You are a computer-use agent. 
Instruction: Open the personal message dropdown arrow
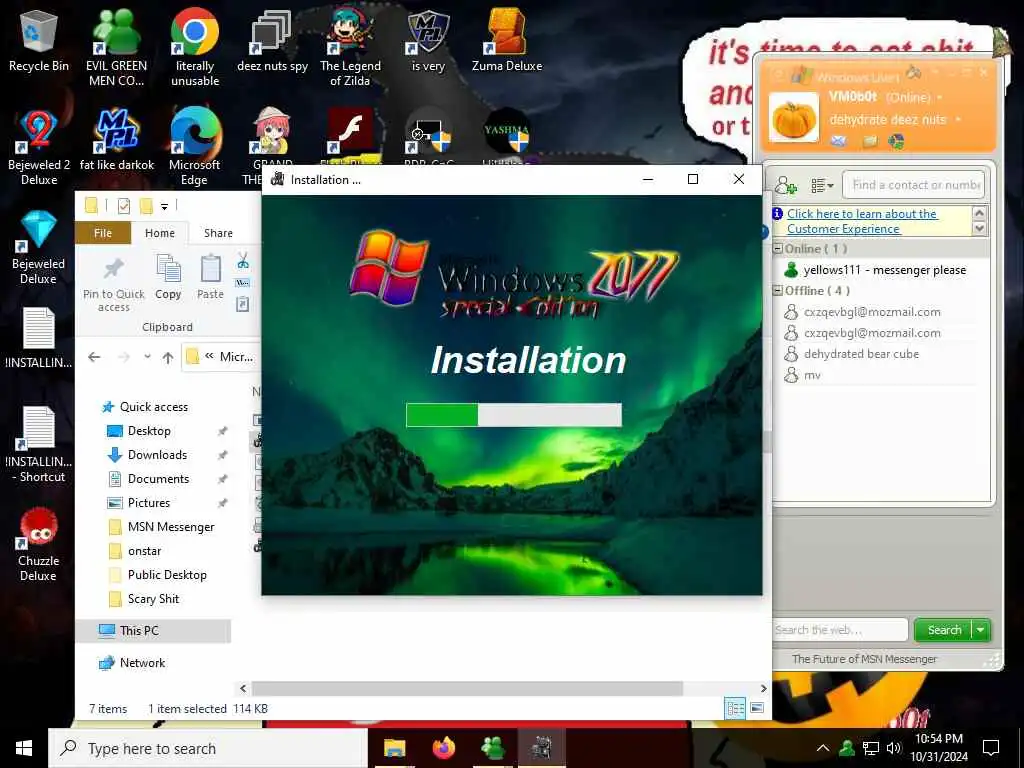(x=958, y=120)
